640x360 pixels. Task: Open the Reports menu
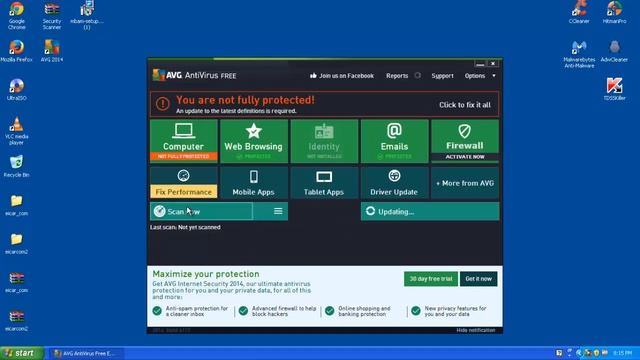point(397,76)
